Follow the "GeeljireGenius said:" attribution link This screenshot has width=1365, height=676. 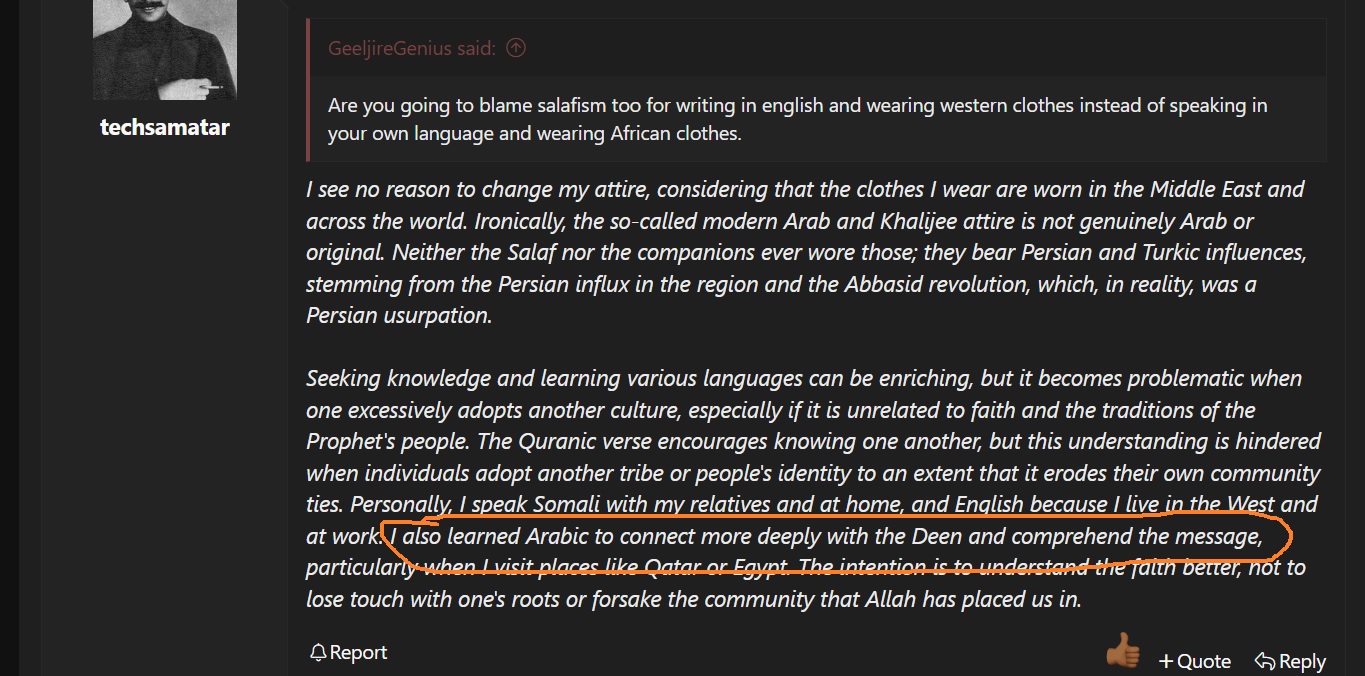(x=412, y=47)
